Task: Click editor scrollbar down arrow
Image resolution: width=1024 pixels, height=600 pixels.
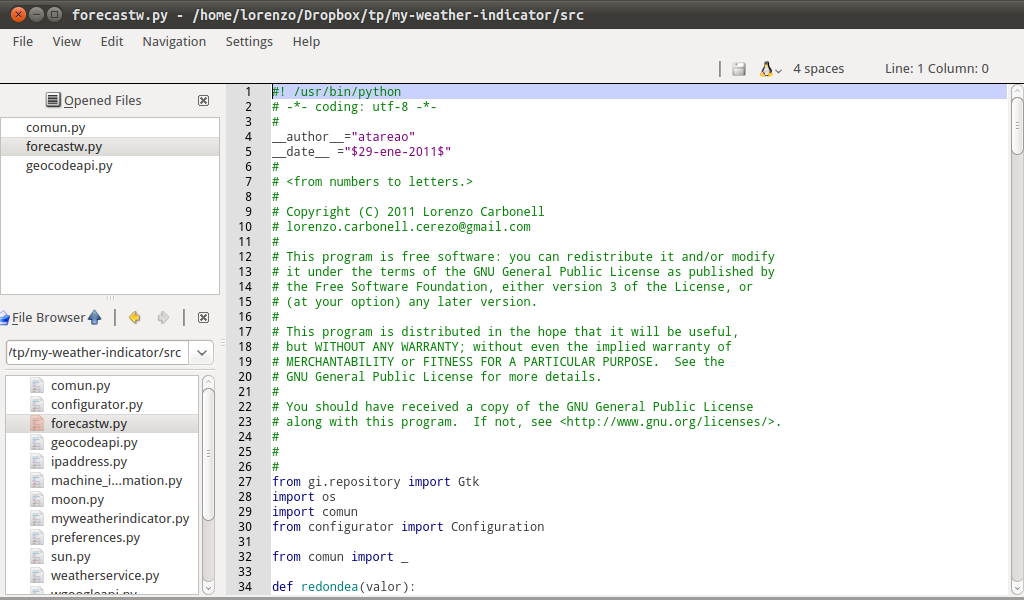Action: tap(1017, 588)
